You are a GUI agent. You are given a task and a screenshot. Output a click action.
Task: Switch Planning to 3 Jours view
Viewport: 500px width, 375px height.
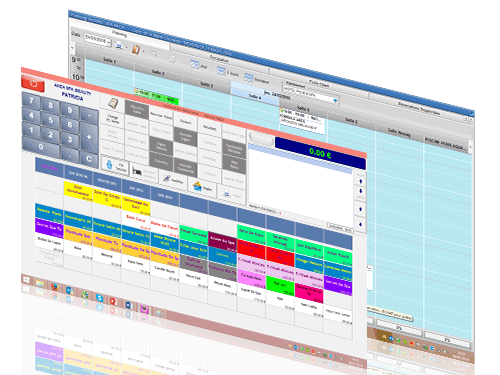pos(227,72)
